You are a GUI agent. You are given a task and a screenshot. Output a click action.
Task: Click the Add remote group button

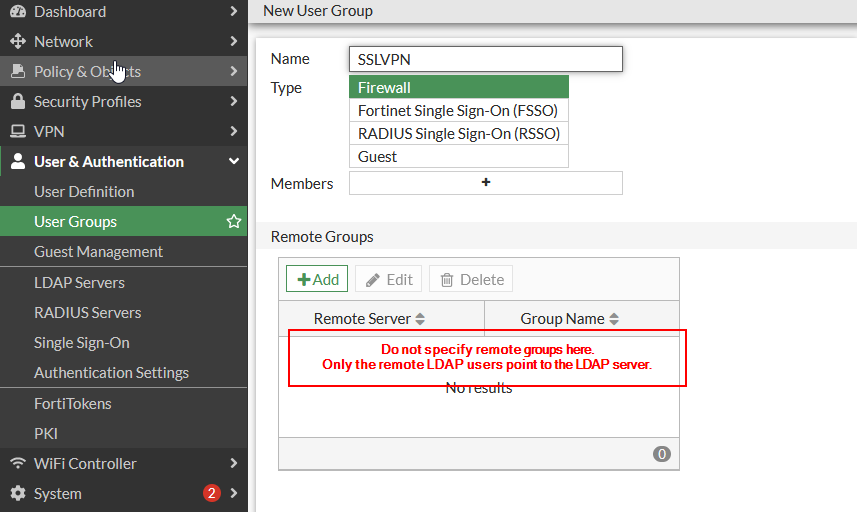tap(317, 280)
